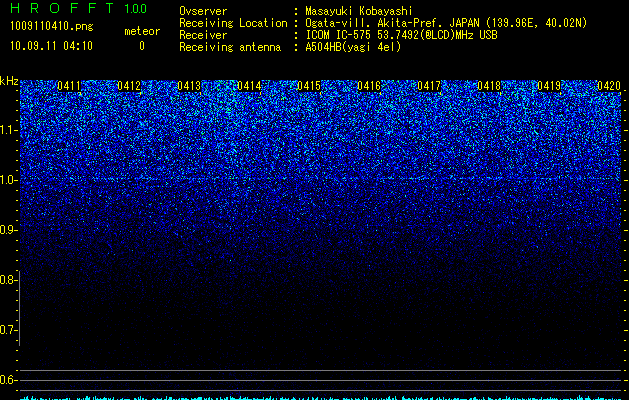Click time marker 0418
This screenshot has height=400, width=629.
tap(489, 86)
